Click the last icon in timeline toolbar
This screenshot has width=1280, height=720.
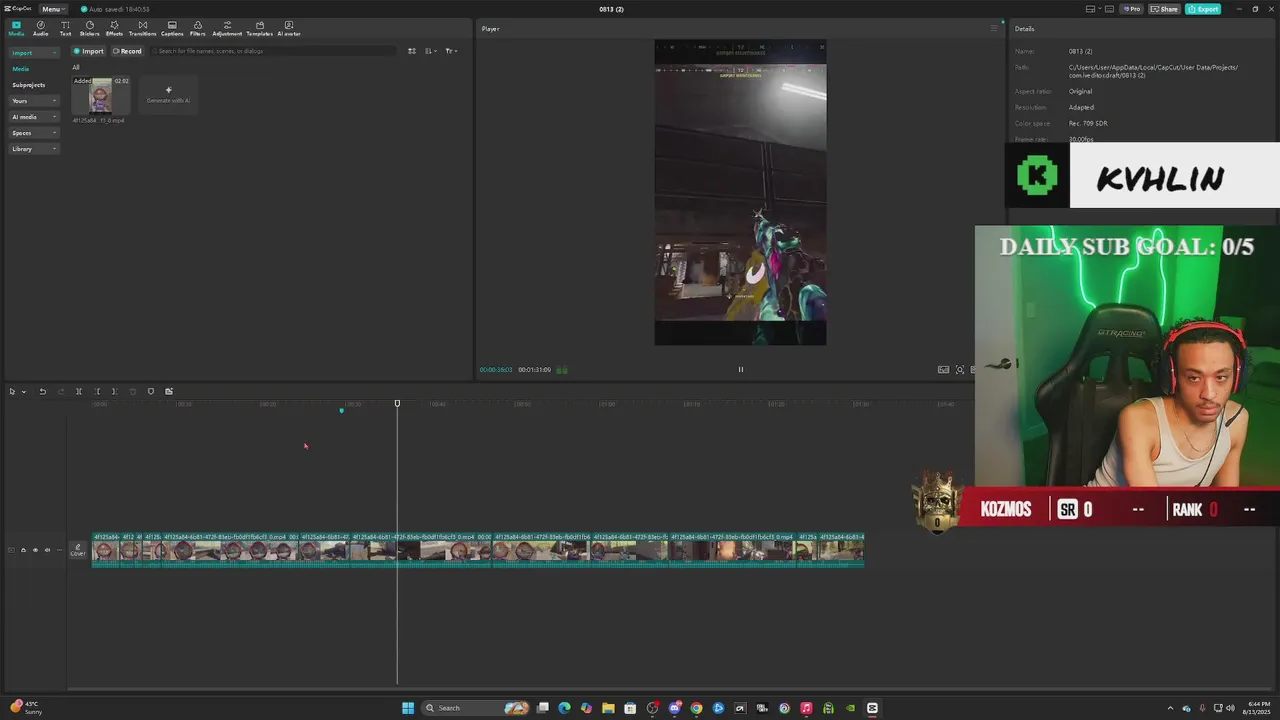tap(169, 391)
